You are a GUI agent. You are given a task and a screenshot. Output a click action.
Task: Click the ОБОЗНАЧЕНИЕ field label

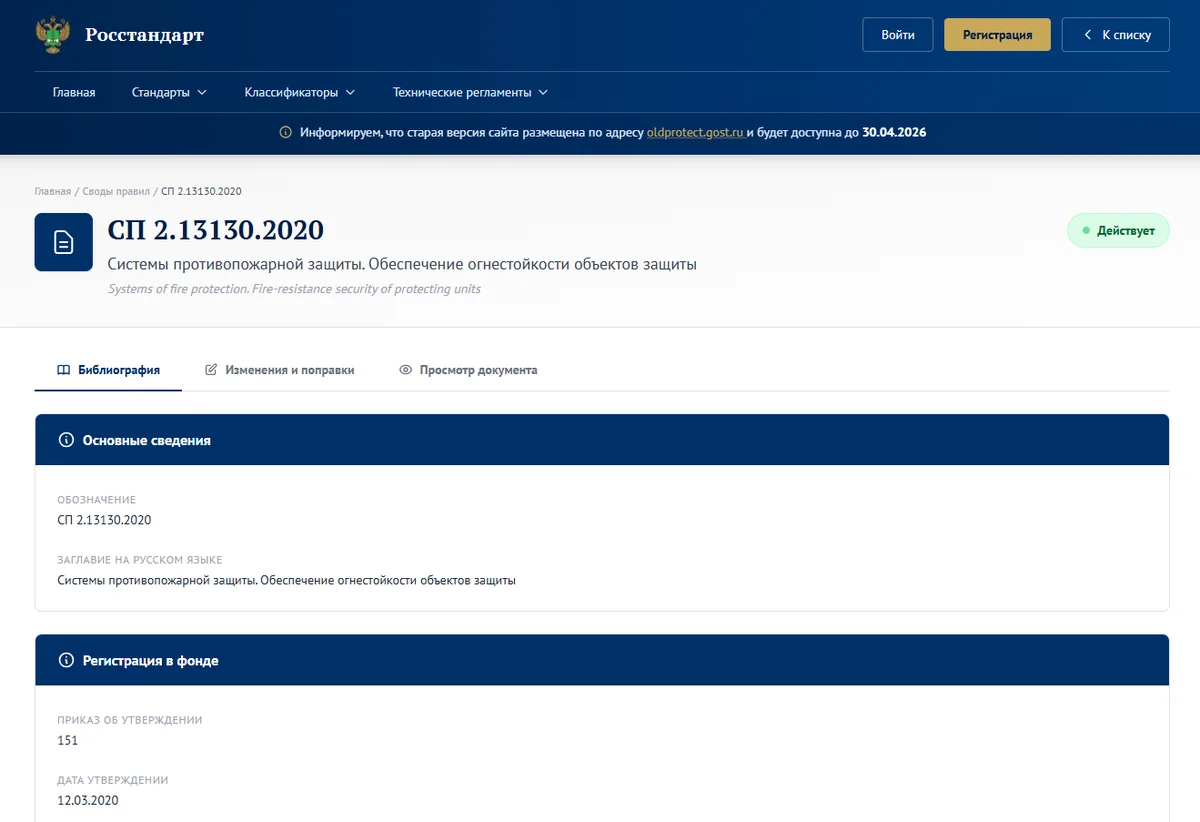pyautogui.click(x=97, y=500)
